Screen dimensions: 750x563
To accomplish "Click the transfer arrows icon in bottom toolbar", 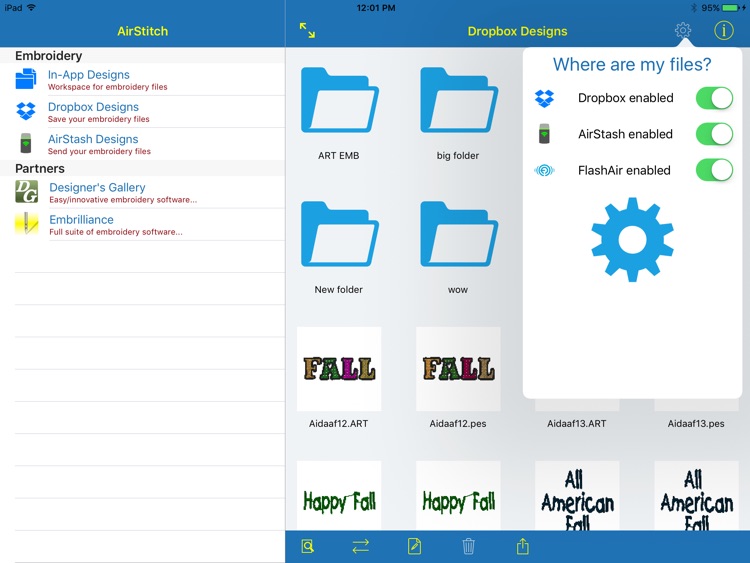I will click(361, 546).
